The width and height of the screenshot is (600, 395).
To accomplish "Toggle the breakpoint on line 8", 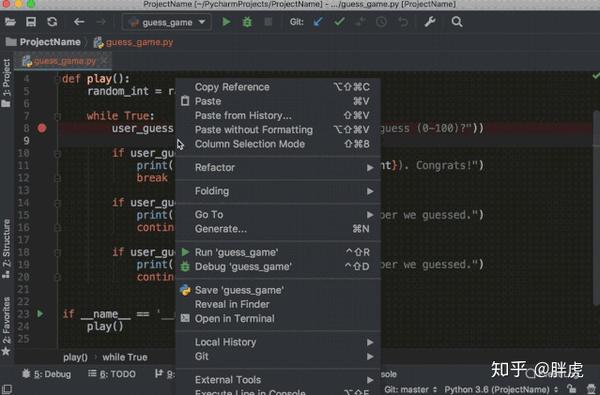I will click(x=42, y=128).
